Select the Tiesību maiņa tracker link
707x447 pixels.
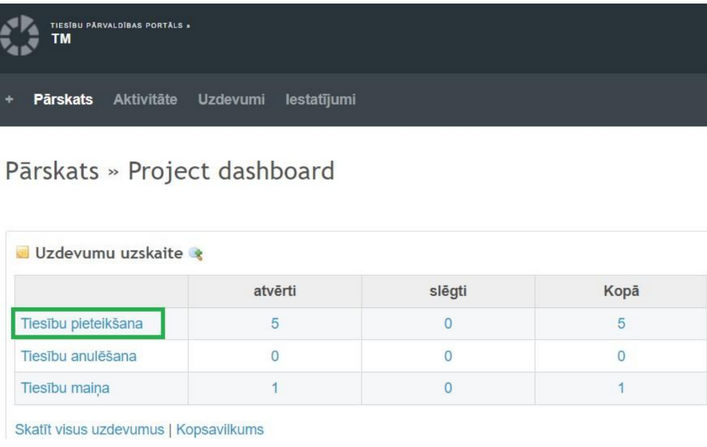click(x=66, y=388)
